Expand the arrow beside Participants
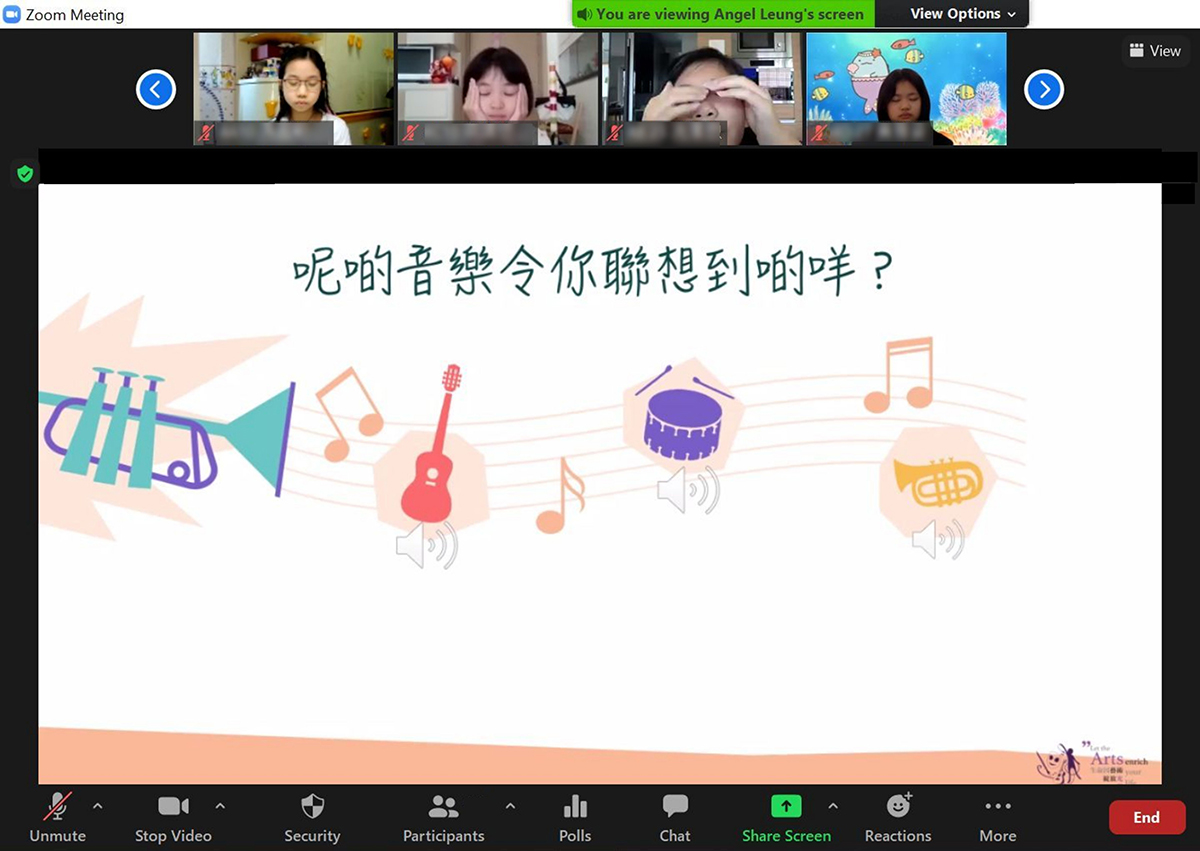The image size is (1200, 851). click(x=510, y=806)
